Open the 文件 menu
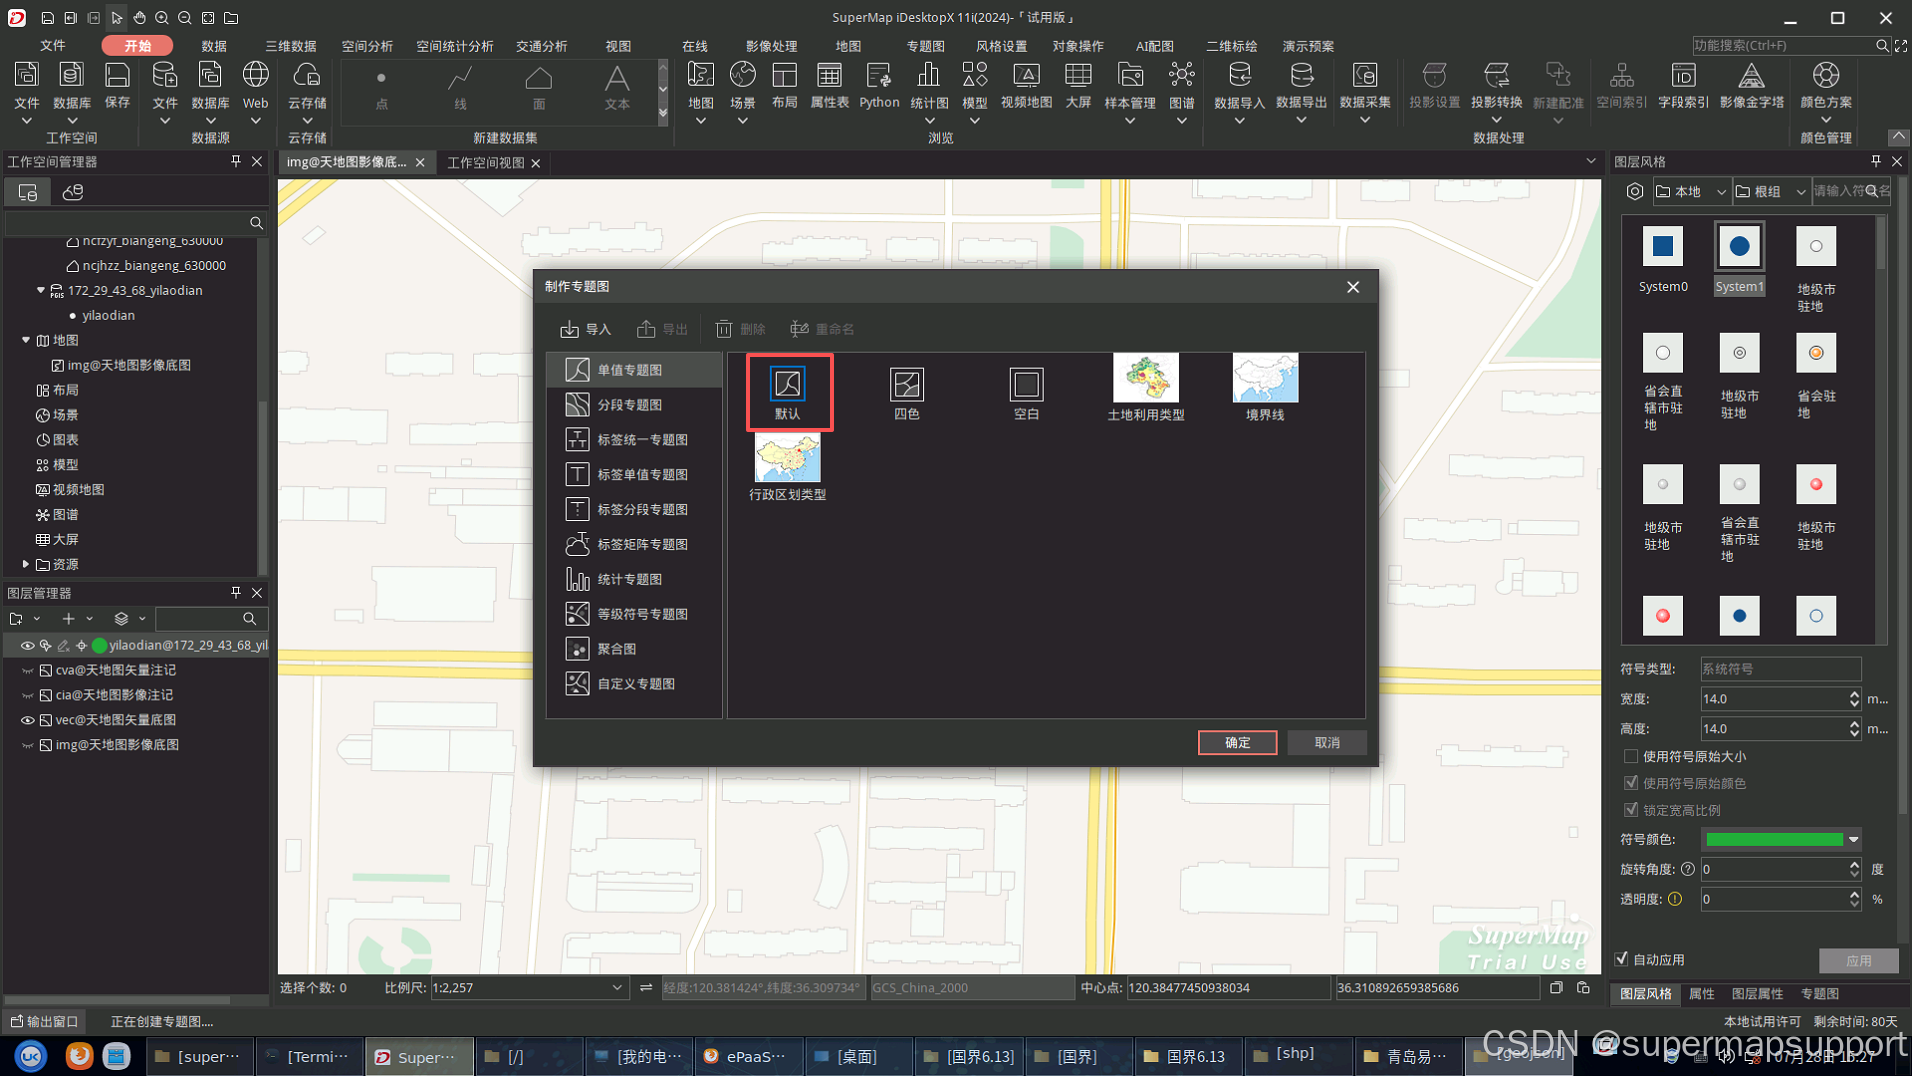1912x1076 pixels. (x=53, y=46)
